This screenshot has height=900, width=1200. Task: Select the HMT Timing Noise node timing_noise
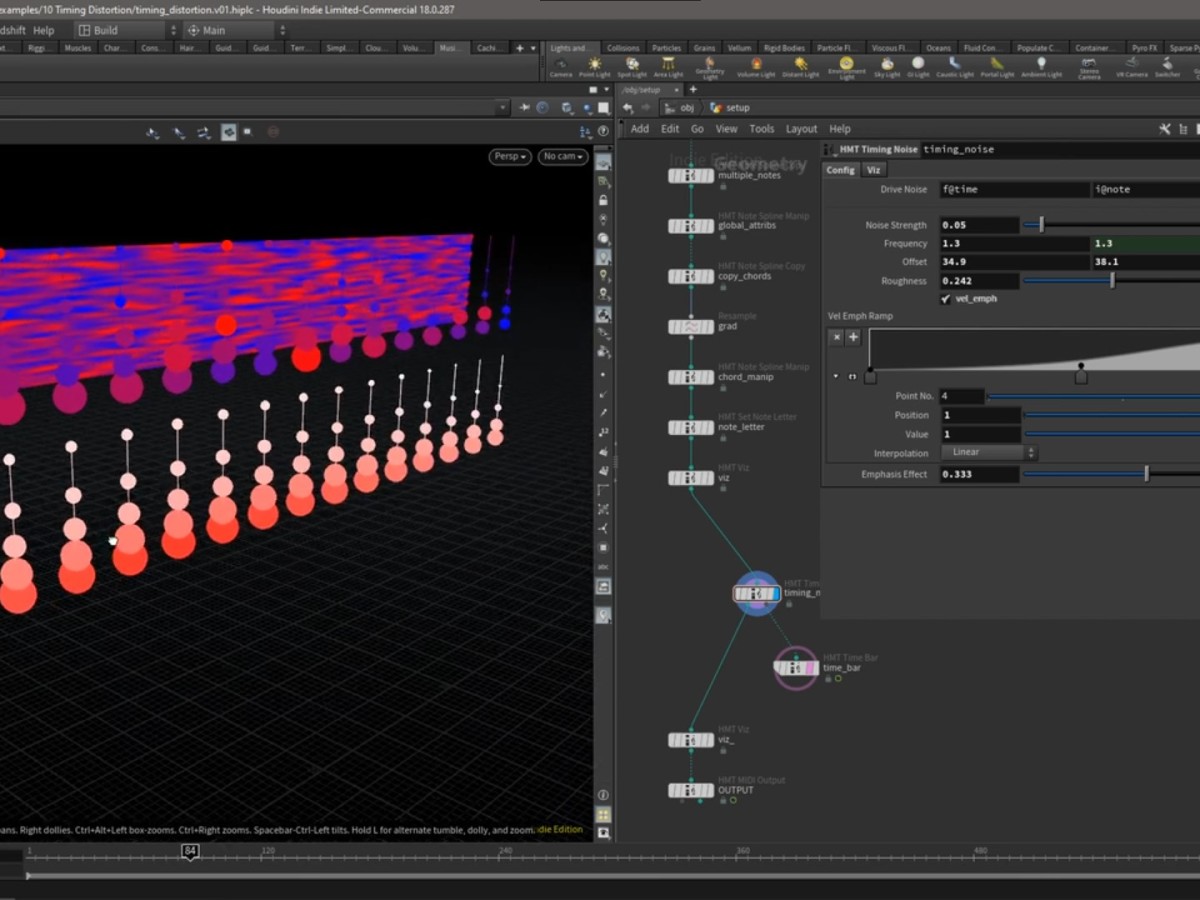[x=757, y=592]
